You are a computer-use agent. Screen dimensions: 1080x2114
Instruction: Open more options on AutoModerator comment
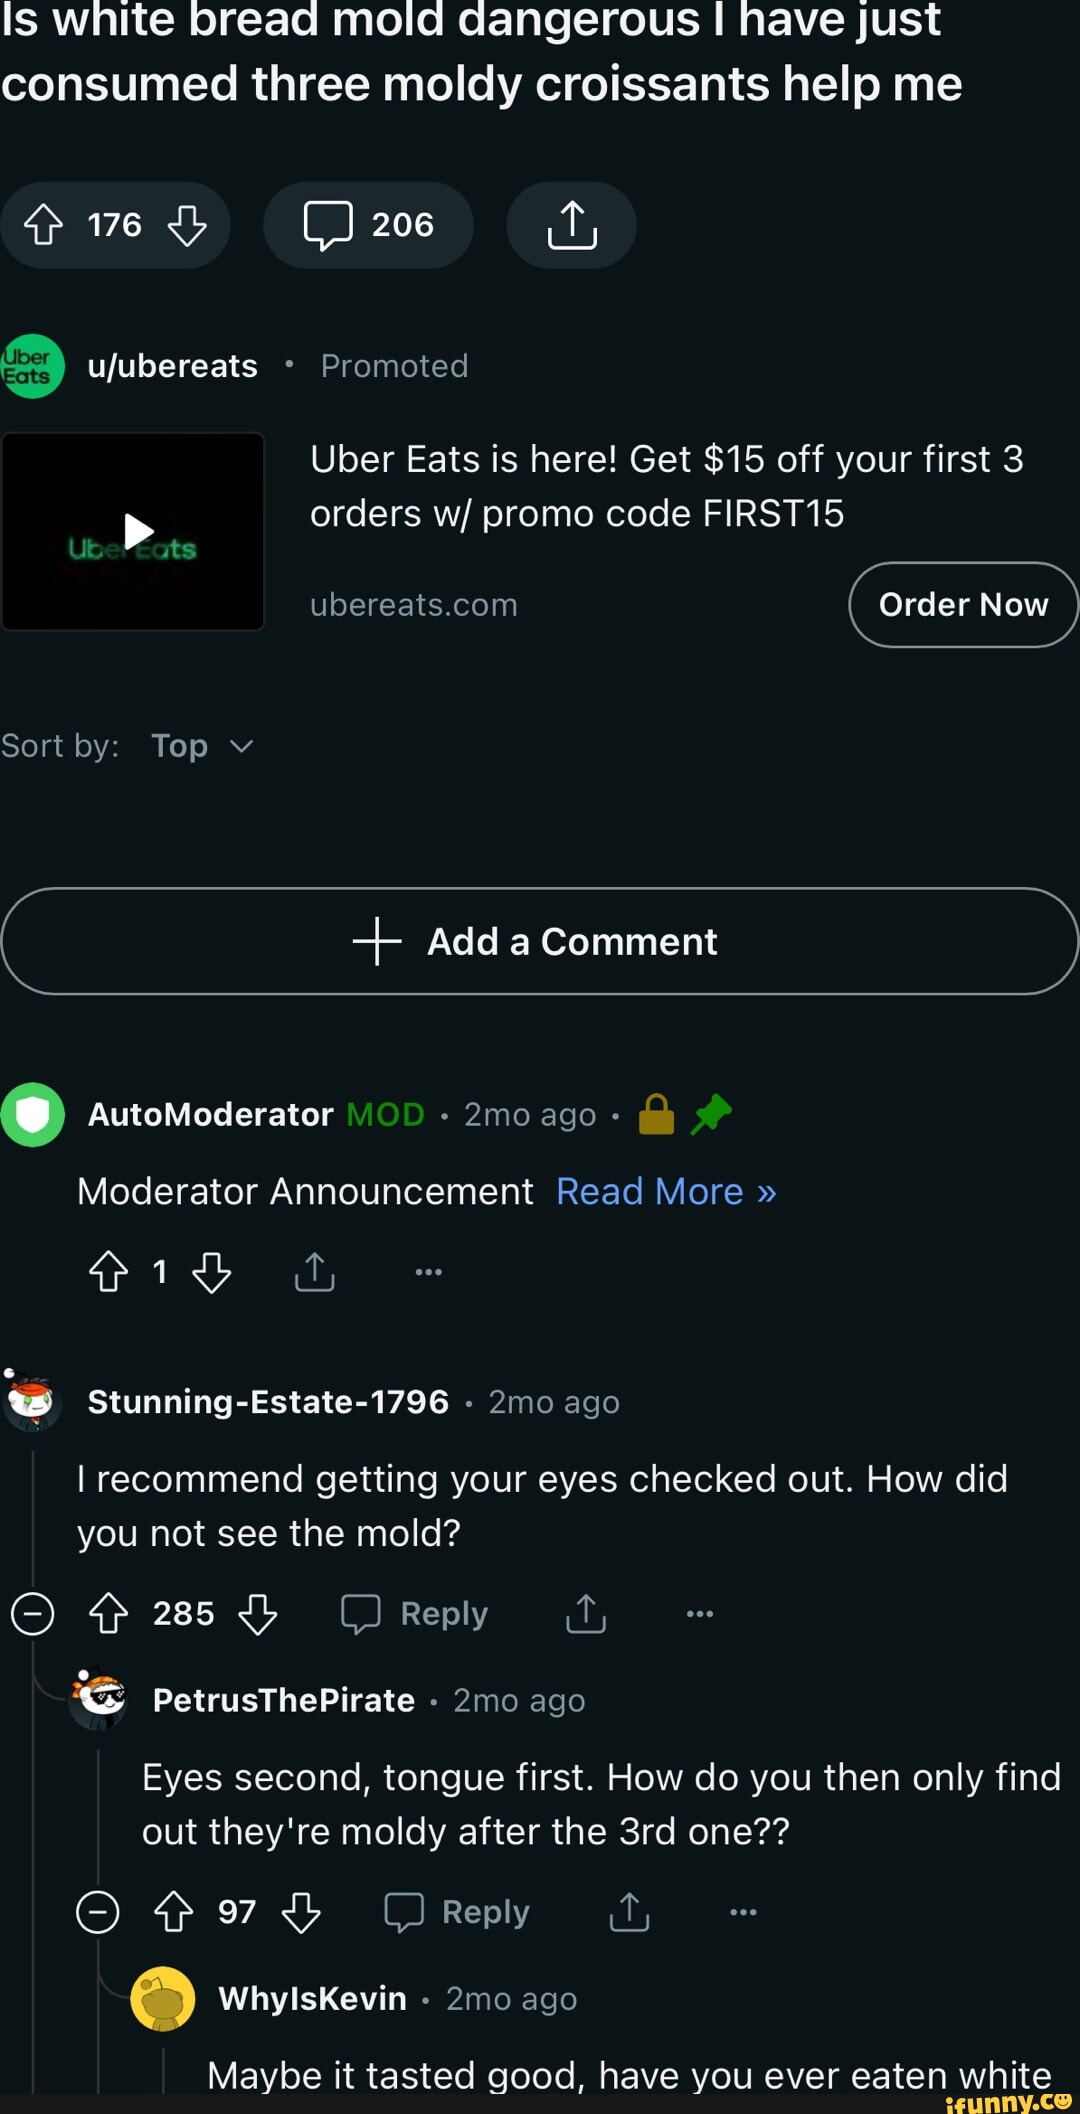(x=428, y=1272)
